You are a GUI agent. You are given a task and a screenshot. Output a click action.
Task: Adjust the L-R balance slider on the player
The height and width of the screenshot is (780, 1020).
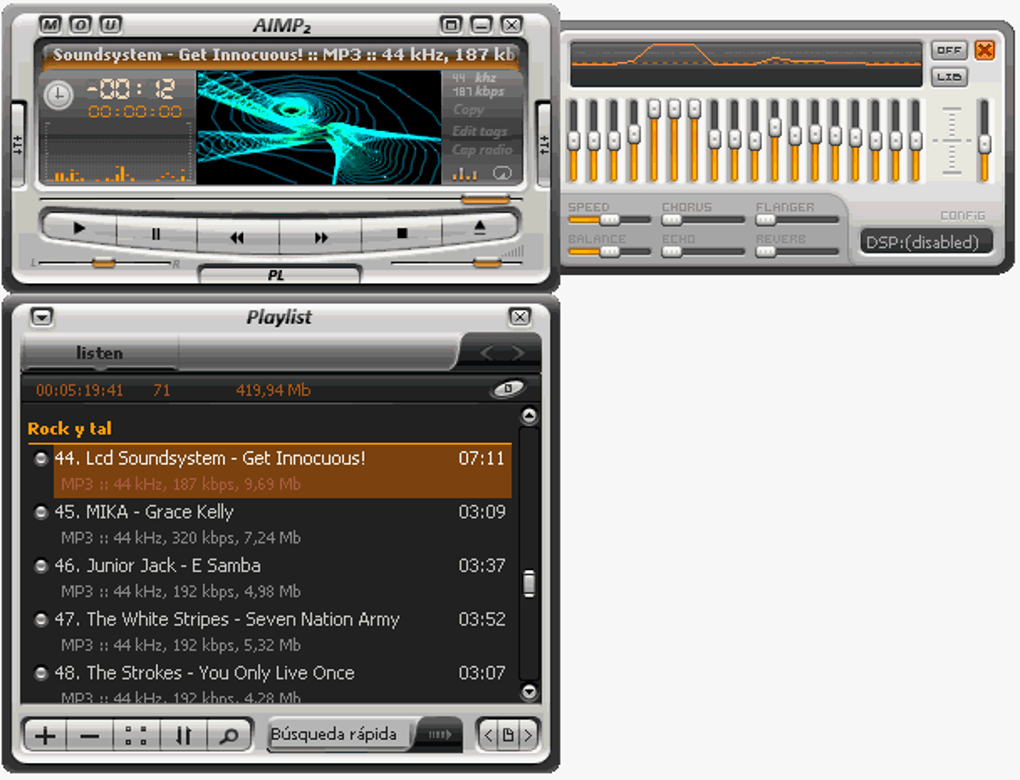pyautogui.click(x=103, y=263)
